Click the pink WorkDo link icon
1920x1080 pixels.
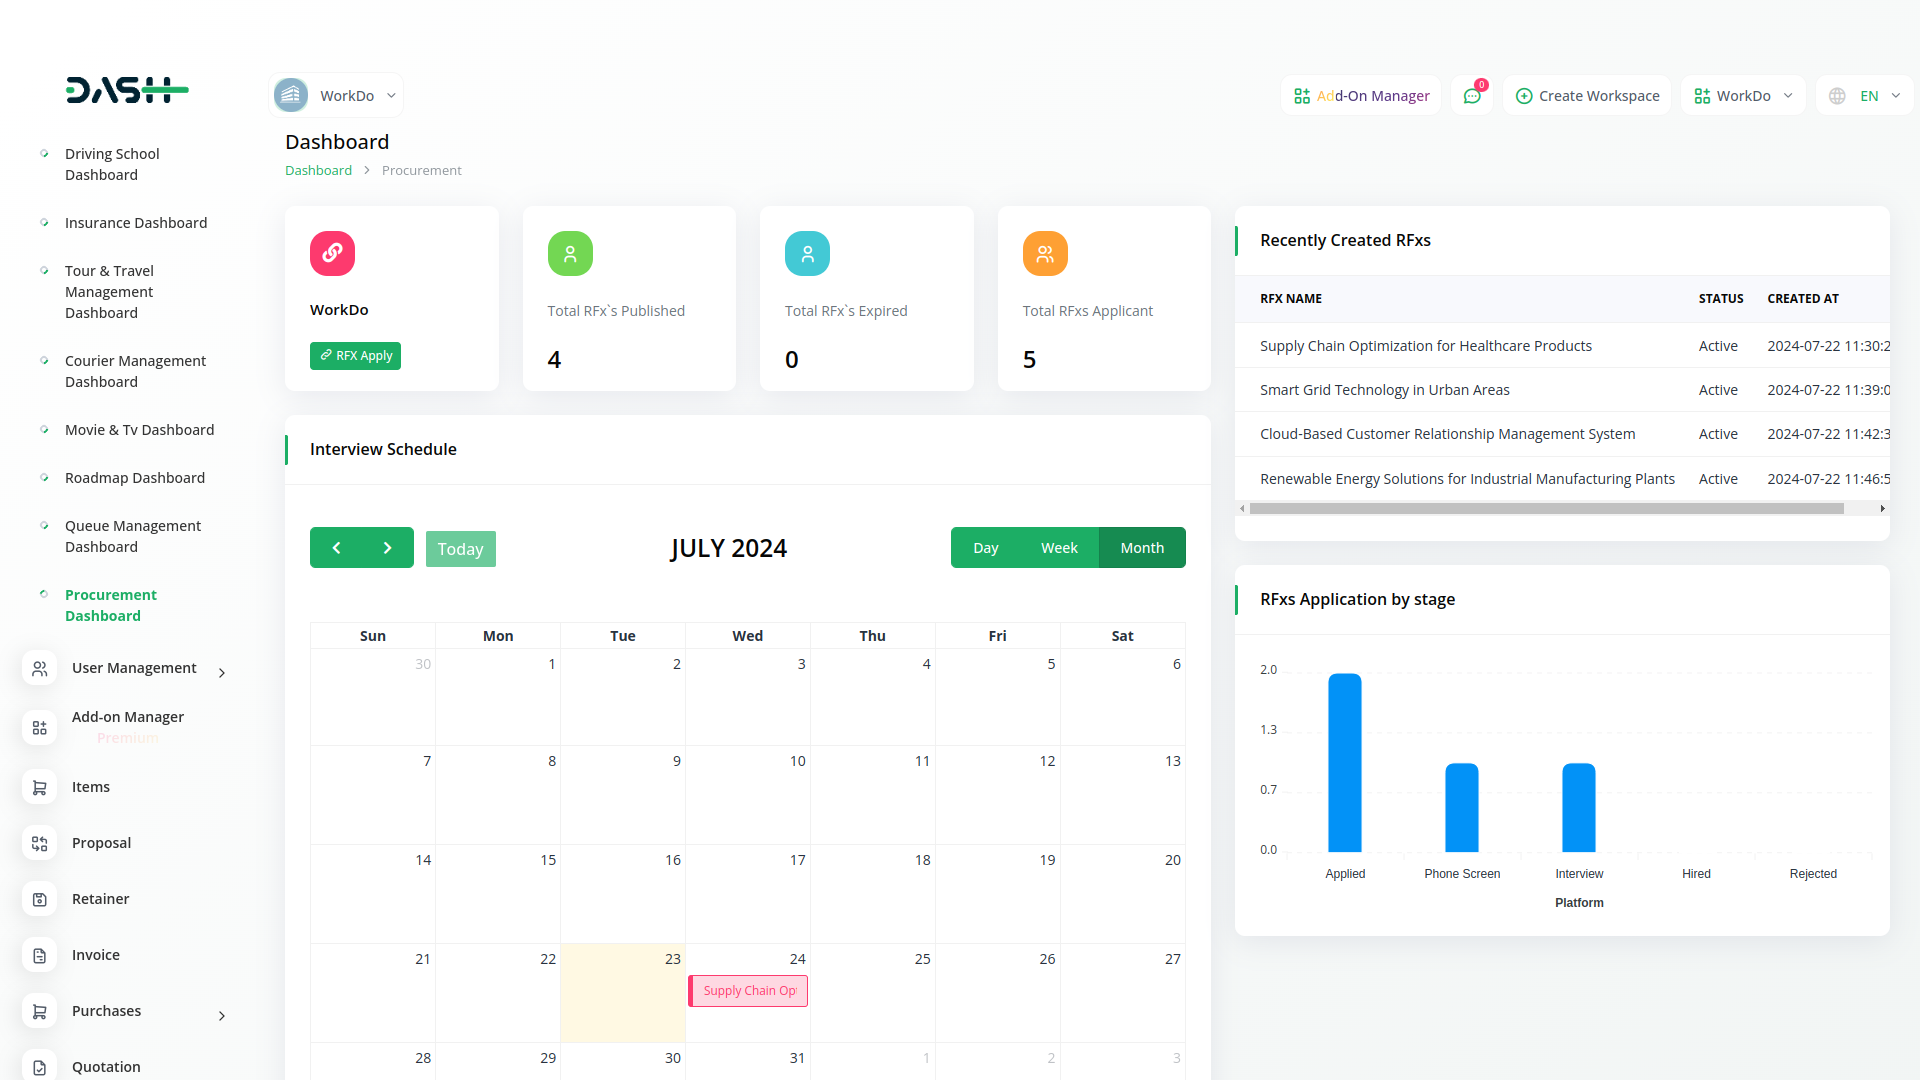tap(332, 253)
